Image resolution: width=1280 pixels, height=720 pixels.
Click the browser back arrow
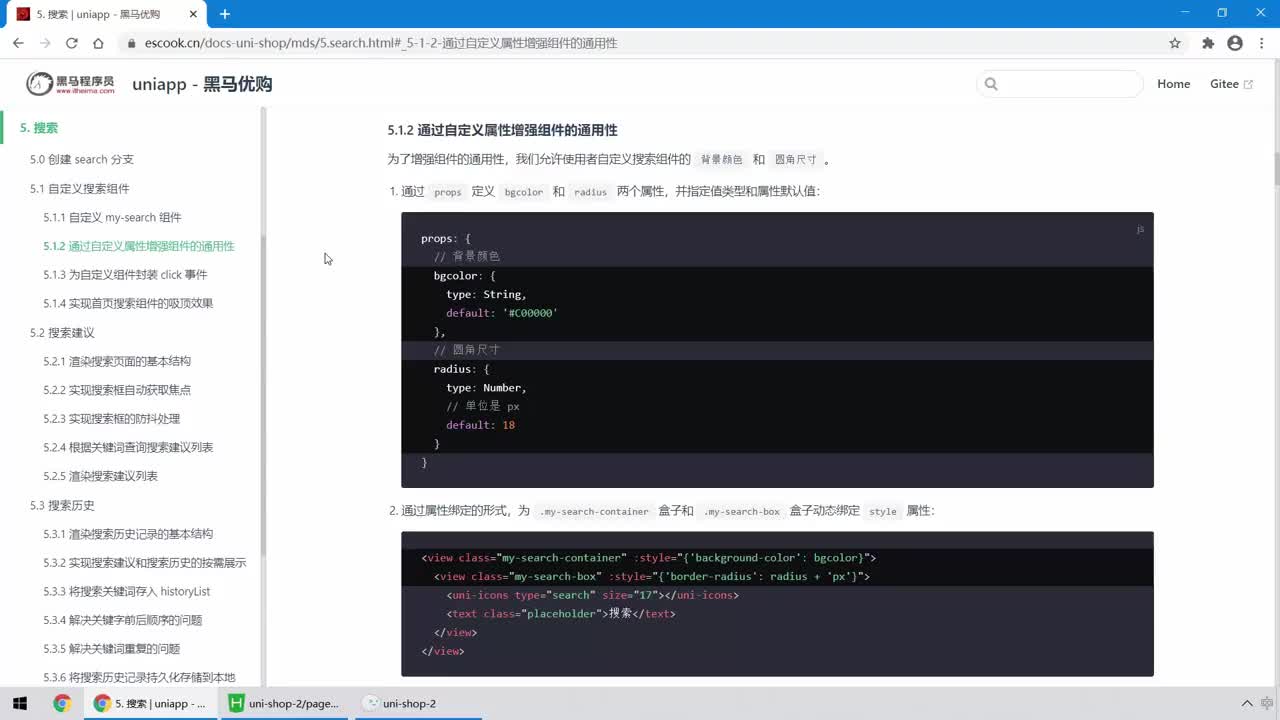(x=18, y=43)
